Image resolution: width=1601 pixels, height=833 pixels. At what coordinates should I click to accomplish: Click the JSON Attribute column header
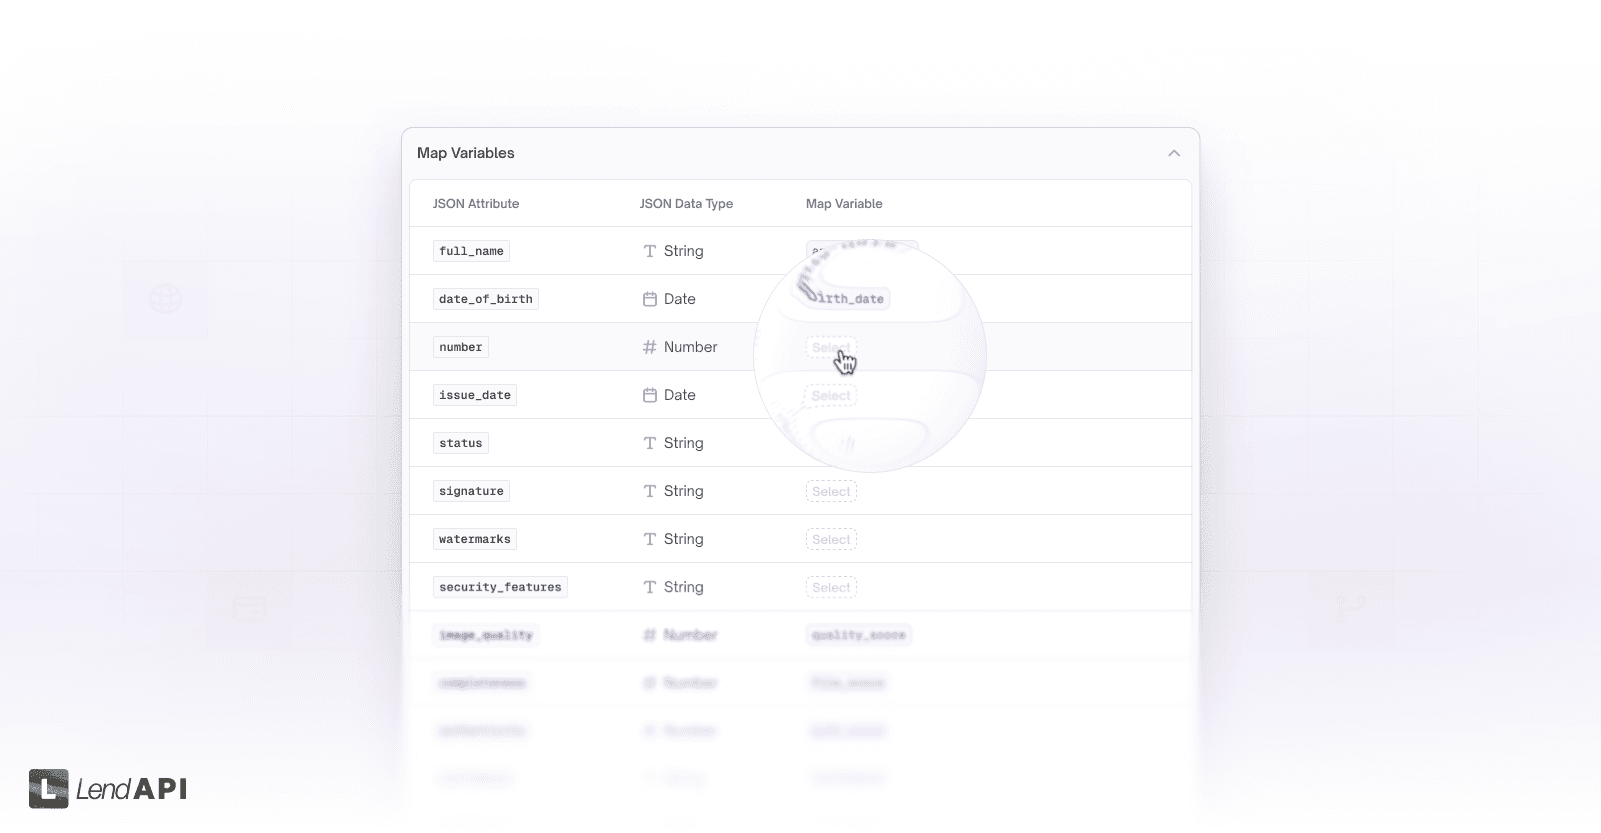476,203
